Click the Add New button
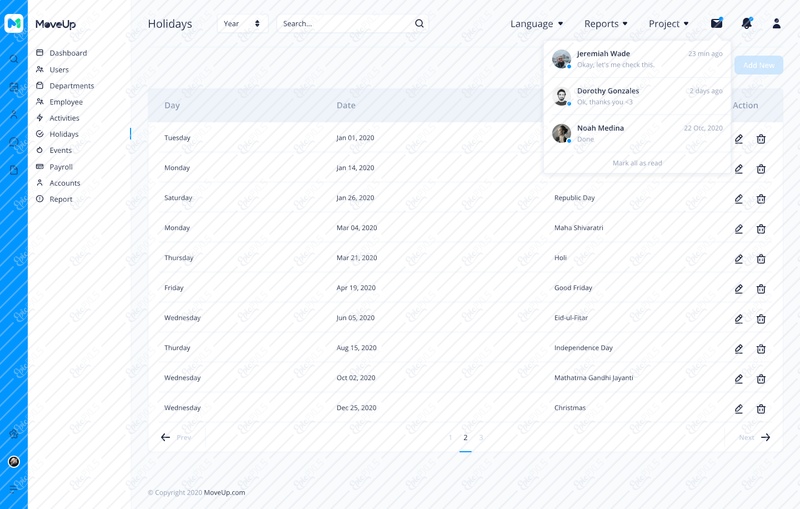Viewport: 800px width, 509px height. pyautogui.click(x=759, y=65)
